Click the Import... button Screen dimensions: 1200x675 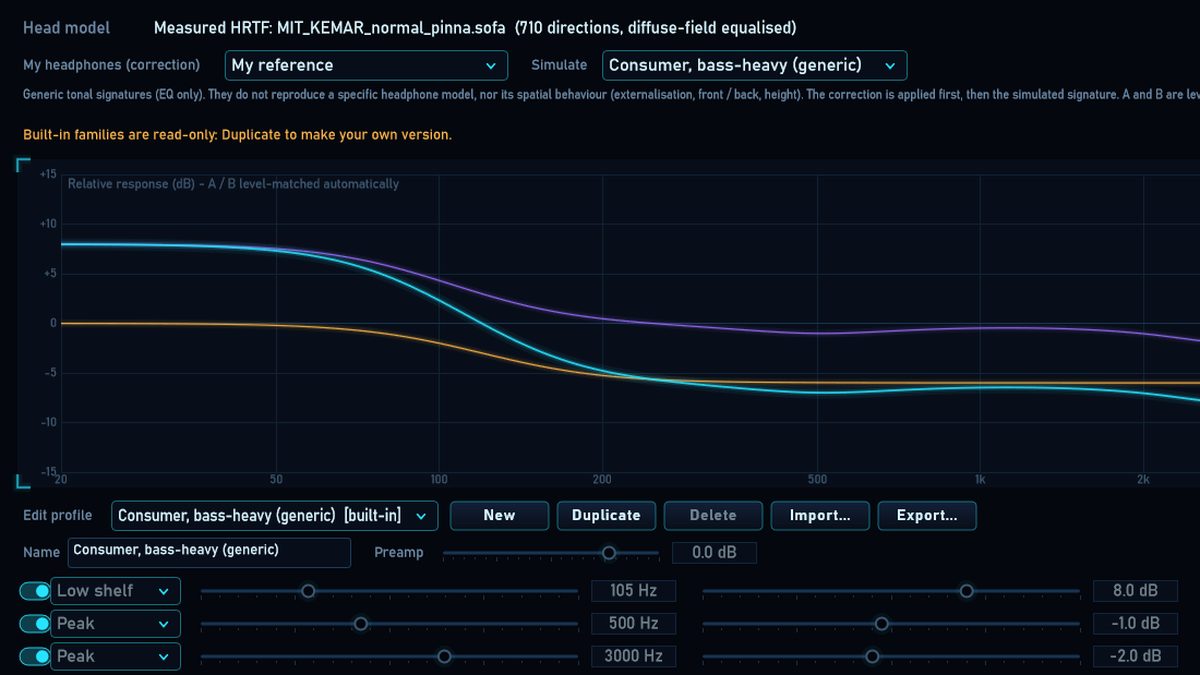(820, 516)
